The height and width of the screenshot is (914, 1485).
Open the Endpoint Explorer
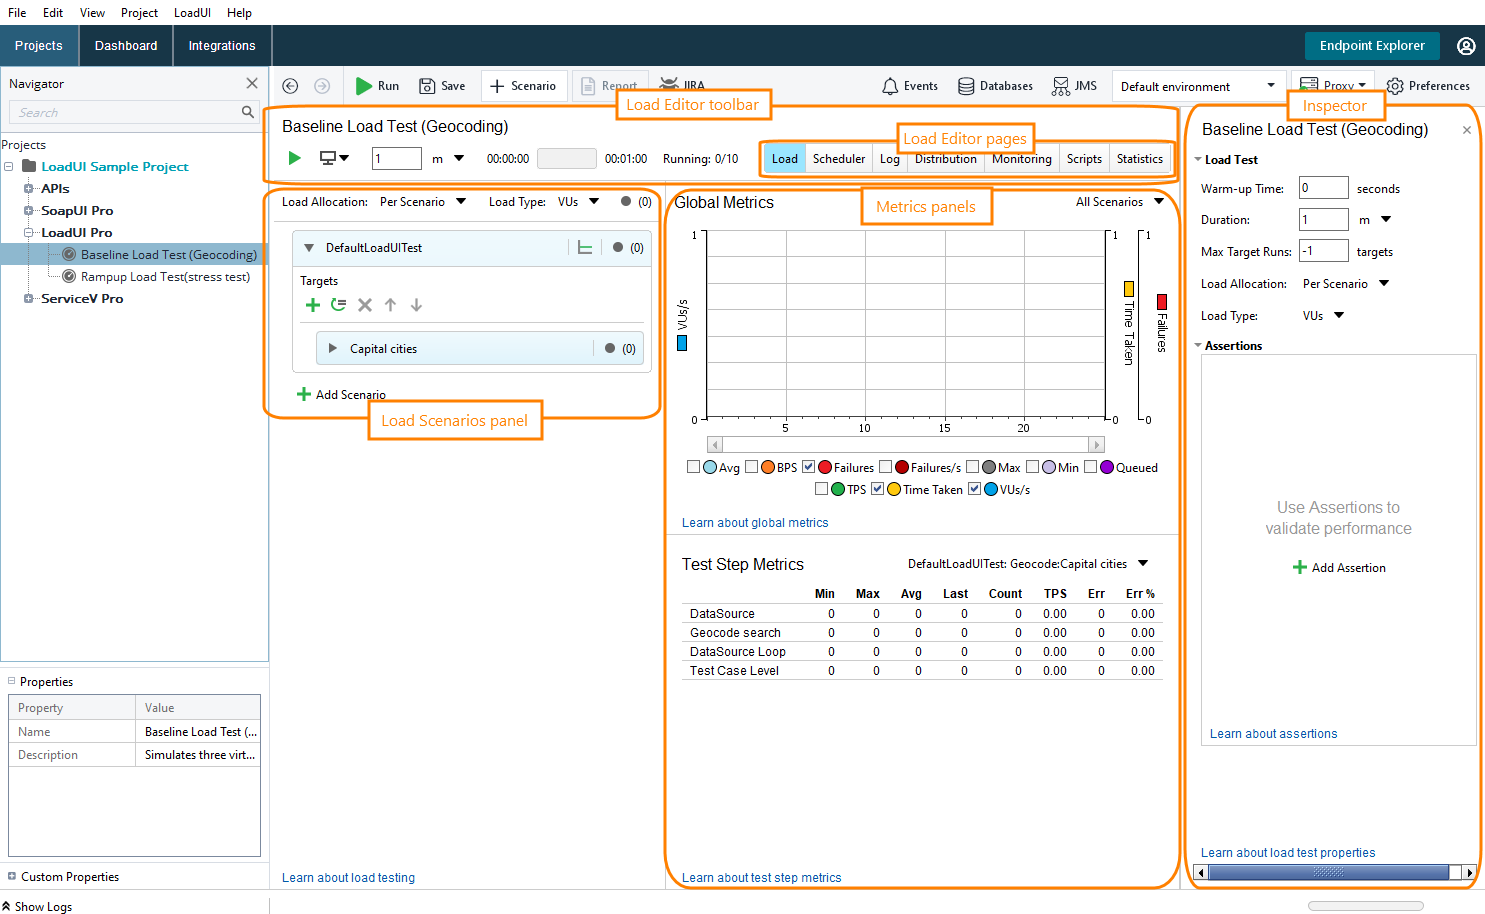1372,46
